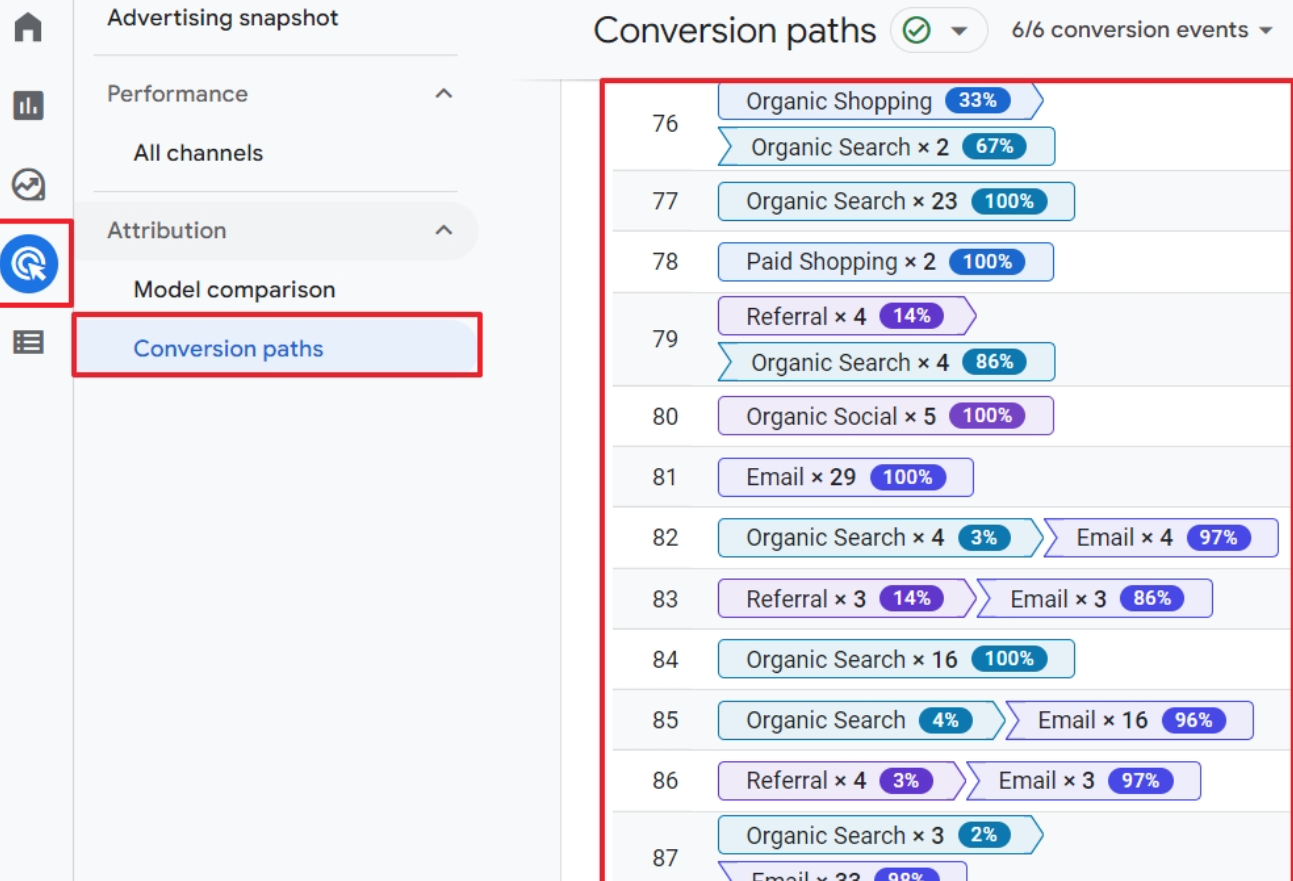Open the Configure list icon
This screenshot has height=881, width=1293.
(x=28, y=342)
